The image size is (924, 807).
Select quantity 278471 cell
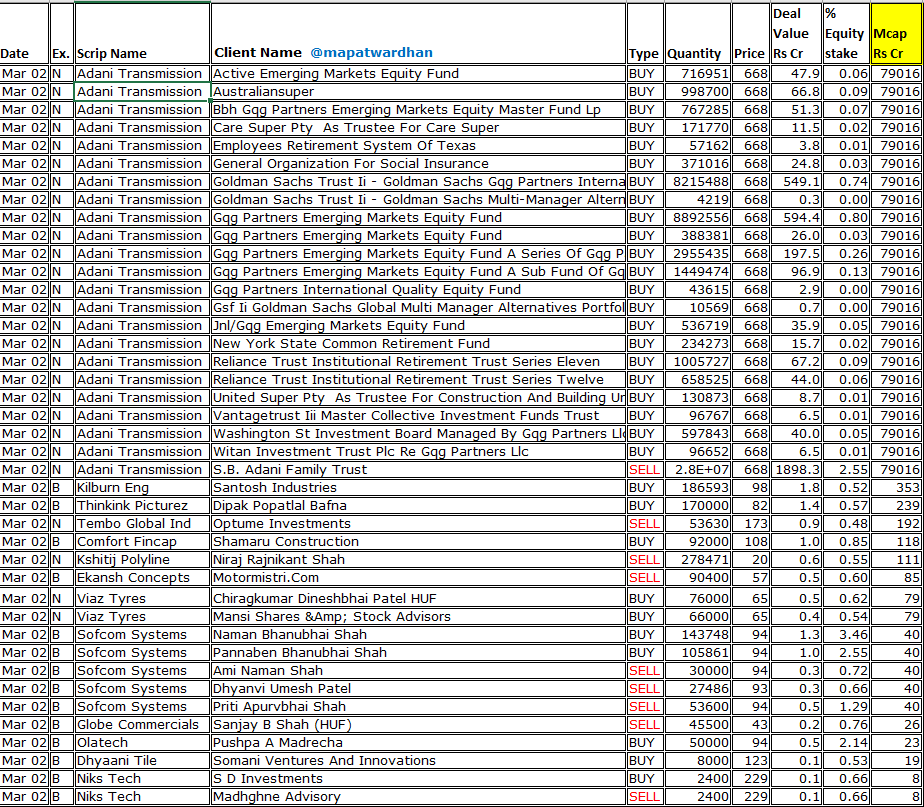point(698,559)
